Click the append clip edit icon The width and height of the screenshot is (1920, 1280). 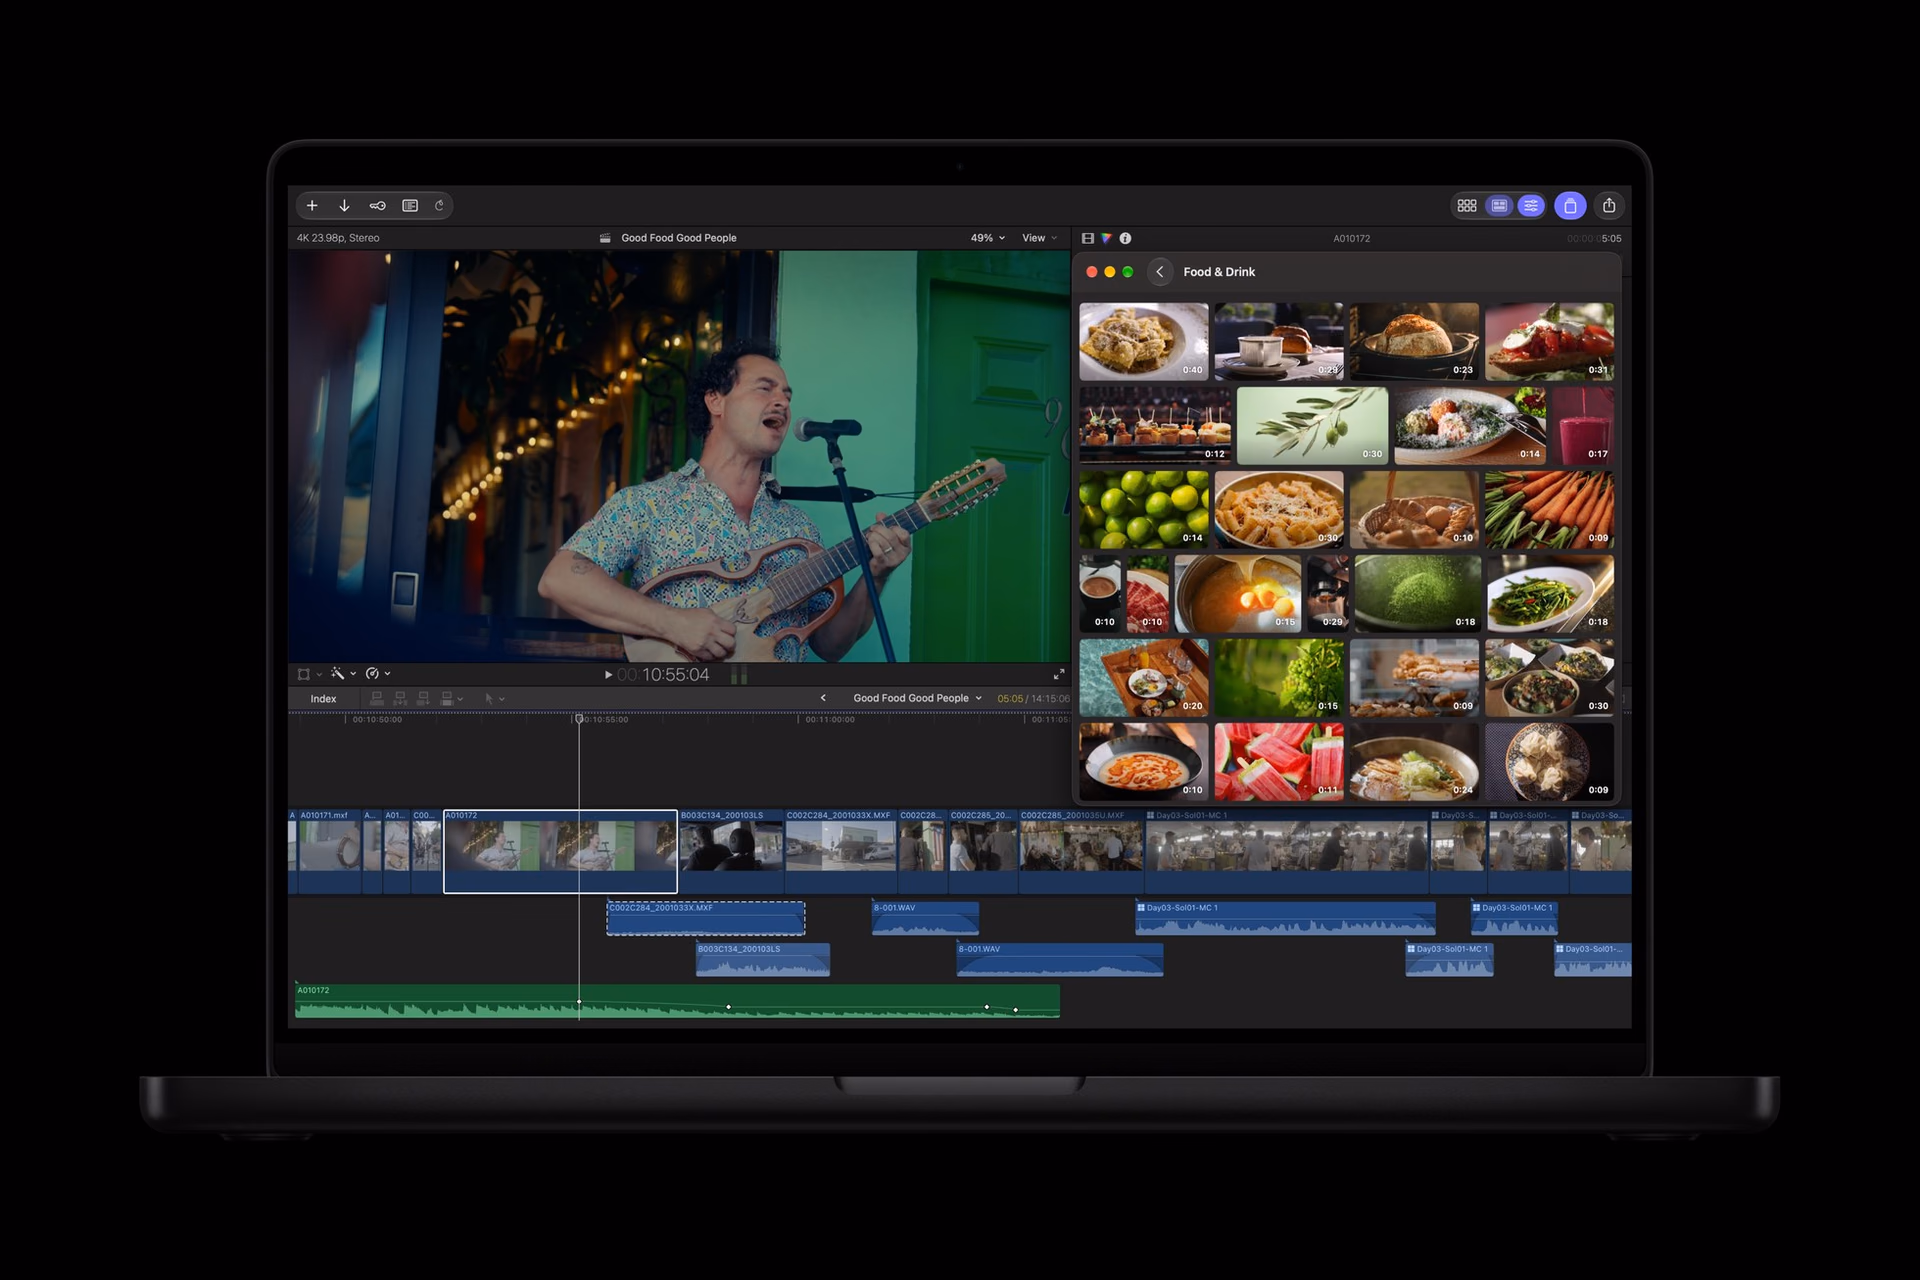pyautogui.click(x=423, y=698)
